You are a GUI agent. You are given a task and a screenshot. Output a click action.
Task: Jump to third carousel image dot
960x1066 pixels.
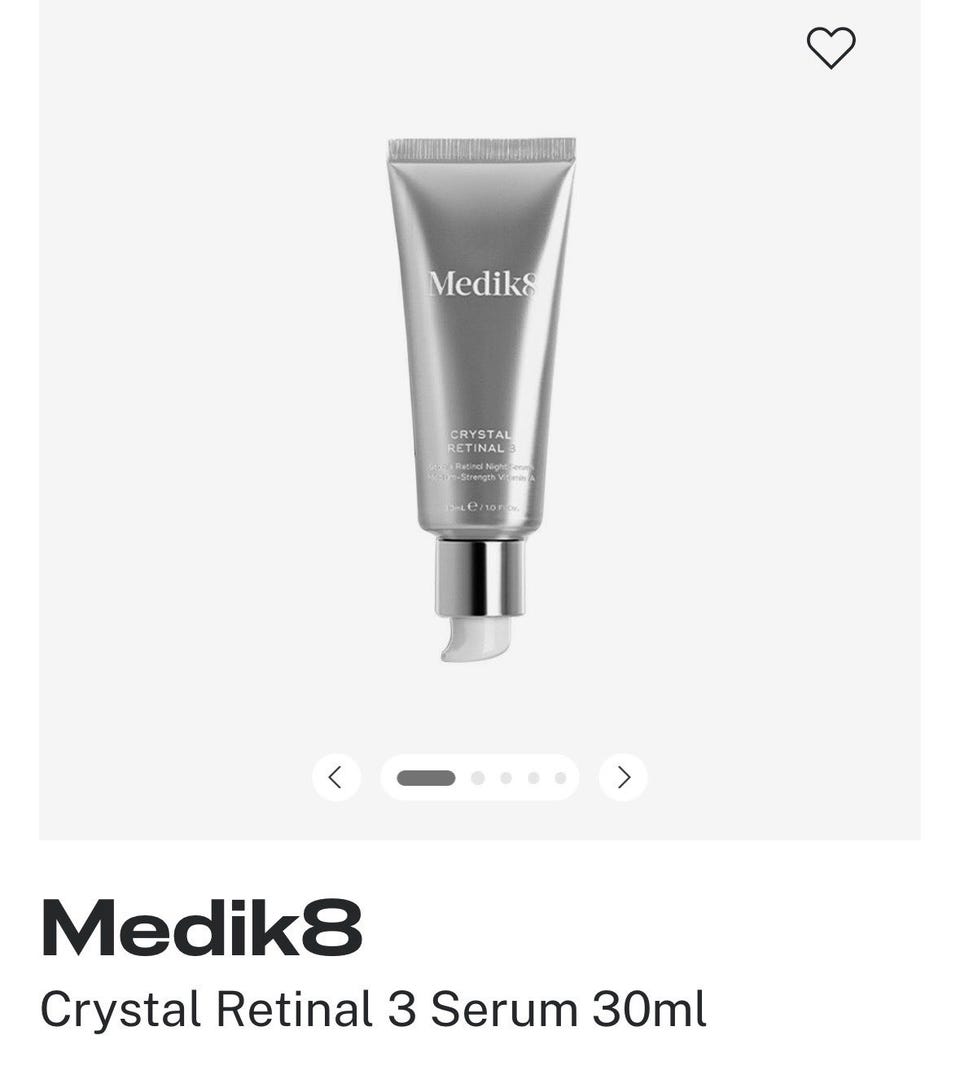[506, 778]
